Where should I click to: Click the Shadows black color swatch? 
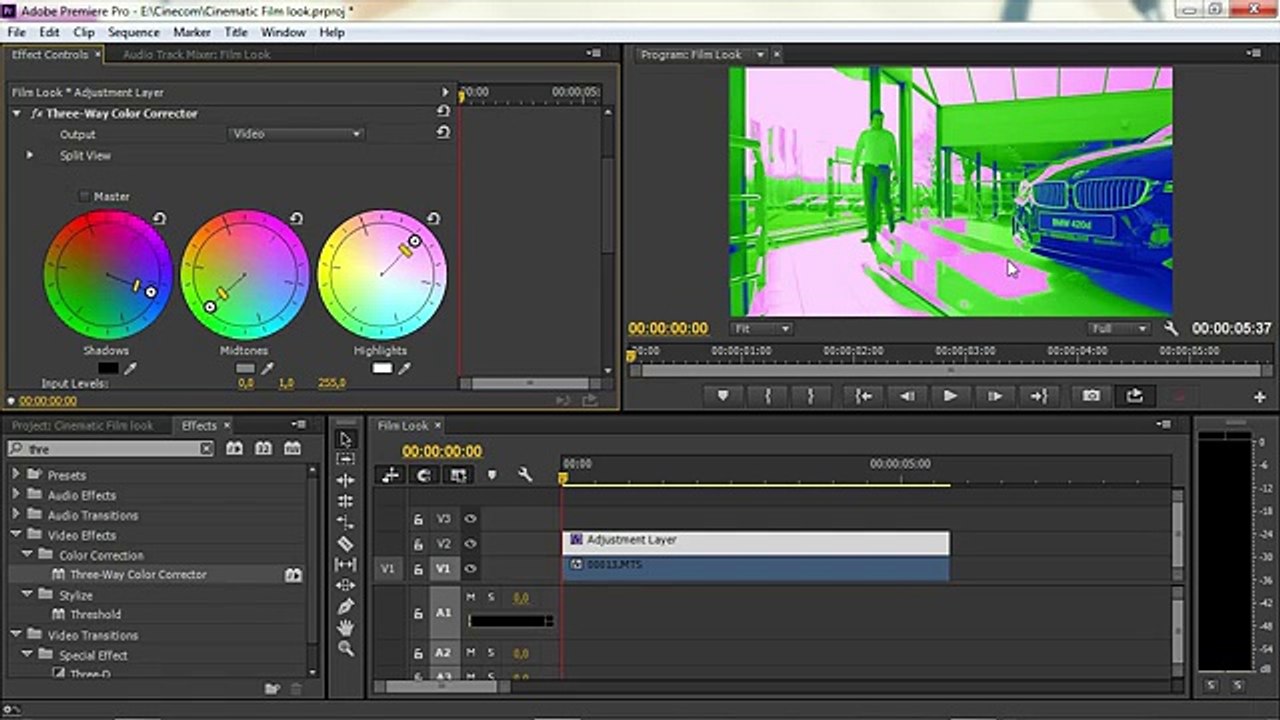(x=107, y=369)
